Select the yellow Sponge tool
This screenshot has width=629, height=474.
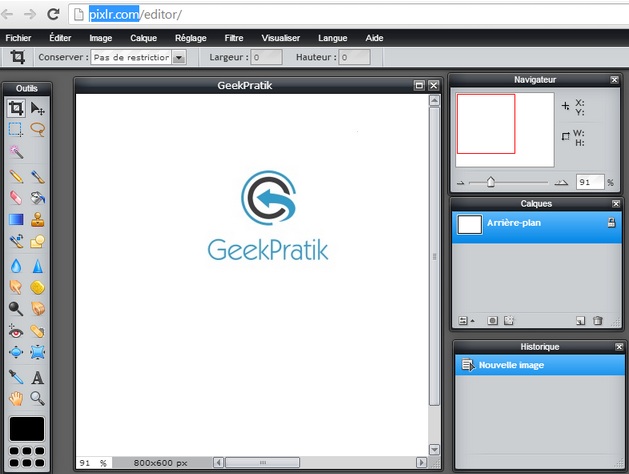38,287
